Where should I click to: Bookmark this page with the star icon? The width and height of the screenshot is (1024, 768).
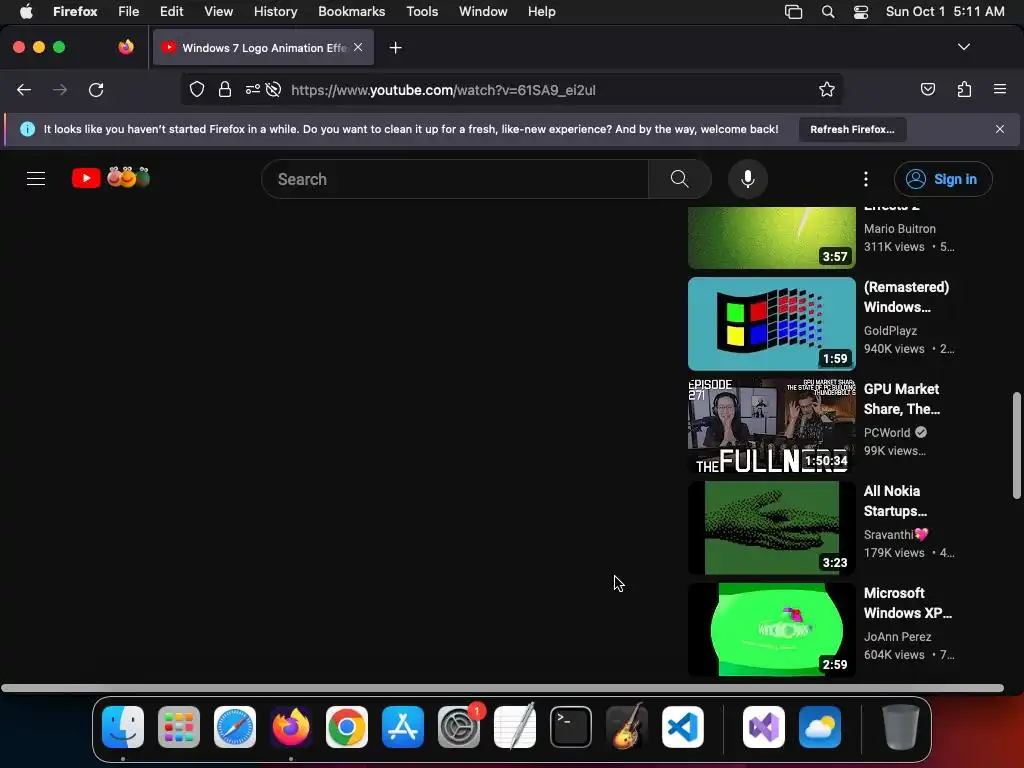coord(827,89)
